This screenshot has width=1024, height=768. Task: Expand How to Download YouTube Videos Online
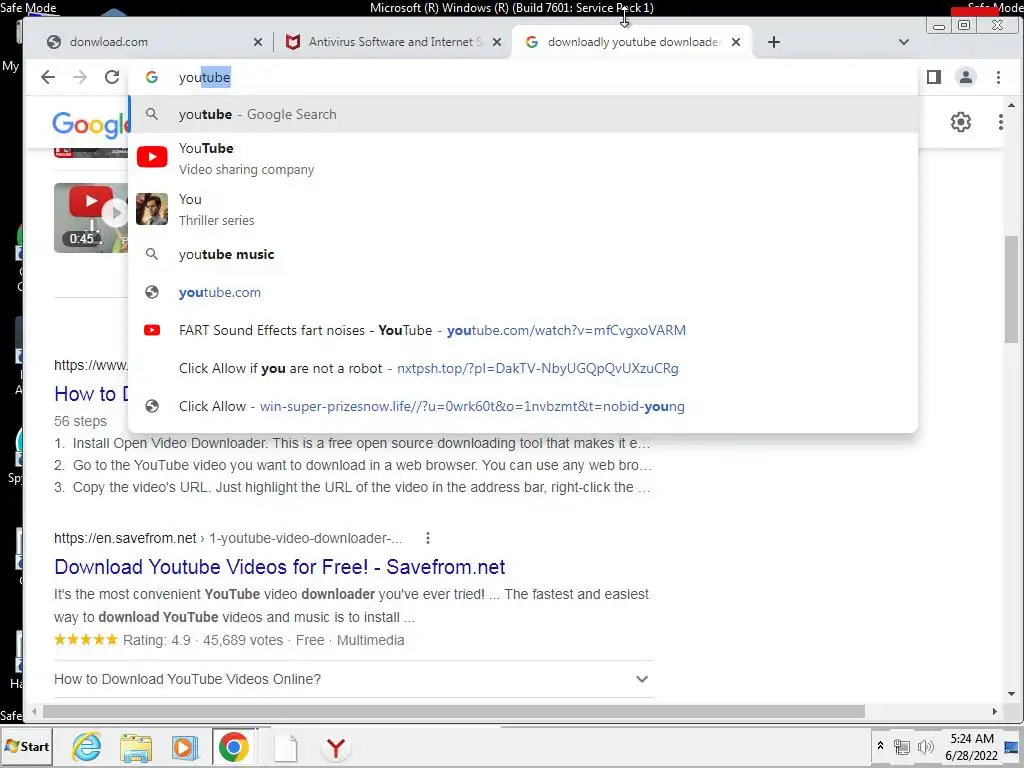click(353, 679)
